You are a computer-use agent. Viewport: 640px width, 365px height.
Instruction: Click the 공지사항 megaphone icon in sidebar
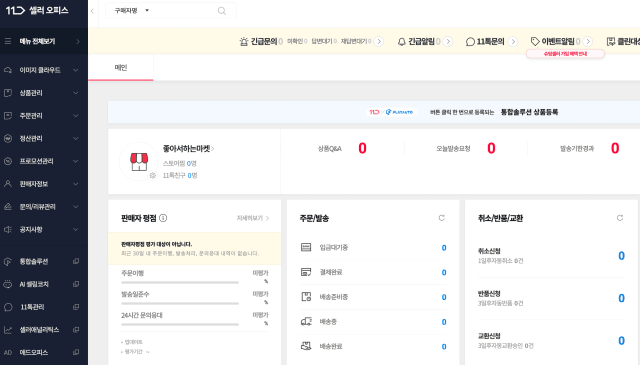click(8, 229)
